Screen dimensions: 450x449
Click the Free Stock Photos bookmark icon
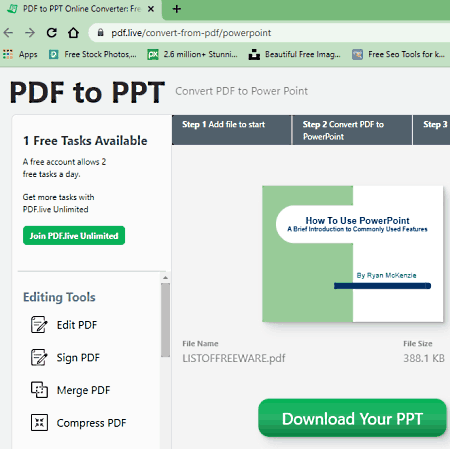coord(53,54)
